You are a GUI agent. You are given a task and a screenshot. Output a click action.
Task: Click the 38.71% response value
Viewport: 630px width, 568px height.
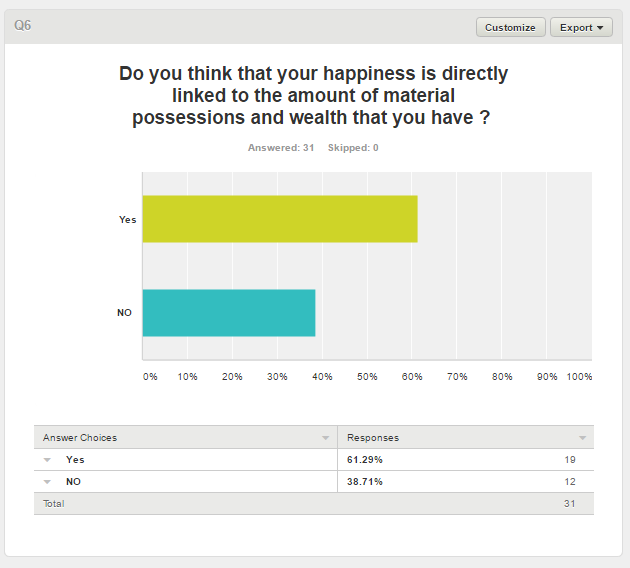pos(365,482)
